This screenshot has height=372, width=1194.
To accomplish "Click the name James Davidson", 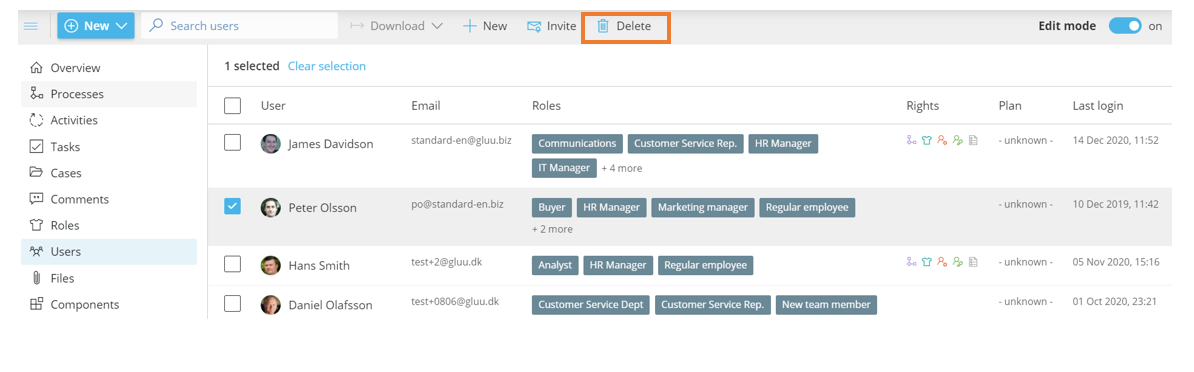I will [x=330, y=144].
